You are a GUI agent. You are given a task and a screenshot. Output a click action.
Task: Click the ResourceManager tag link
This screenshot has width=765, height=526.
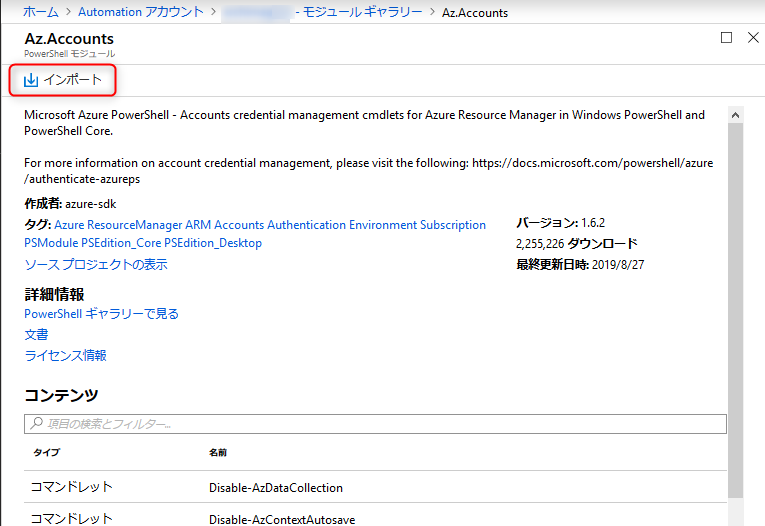pos(135,225)
